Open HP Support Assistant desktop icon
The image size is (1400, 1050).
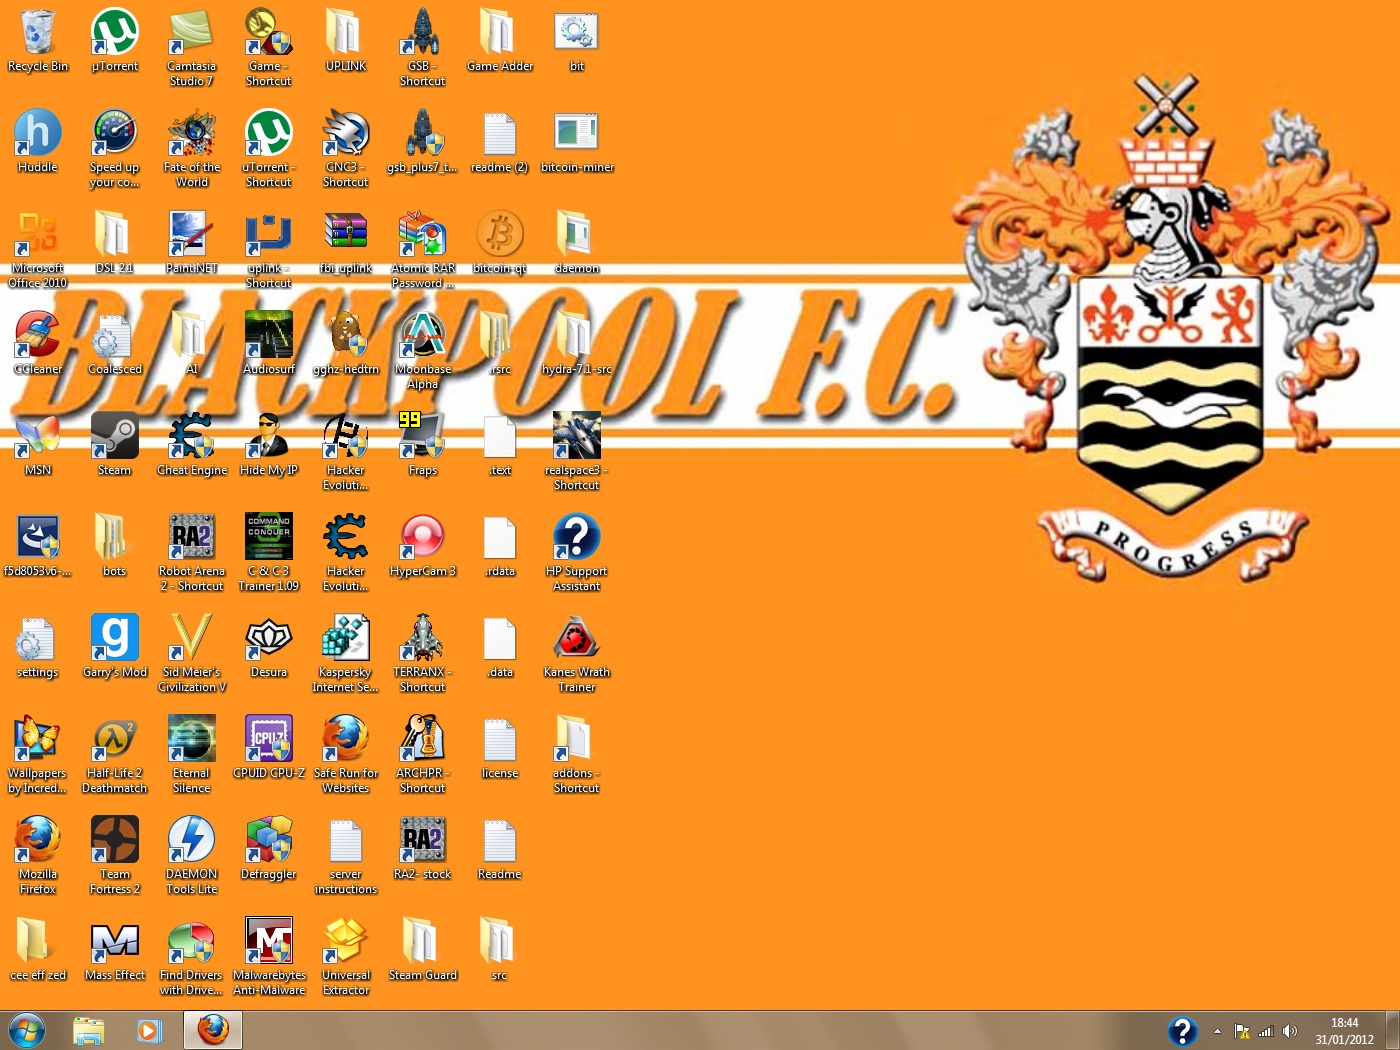[x=577, y=552]
